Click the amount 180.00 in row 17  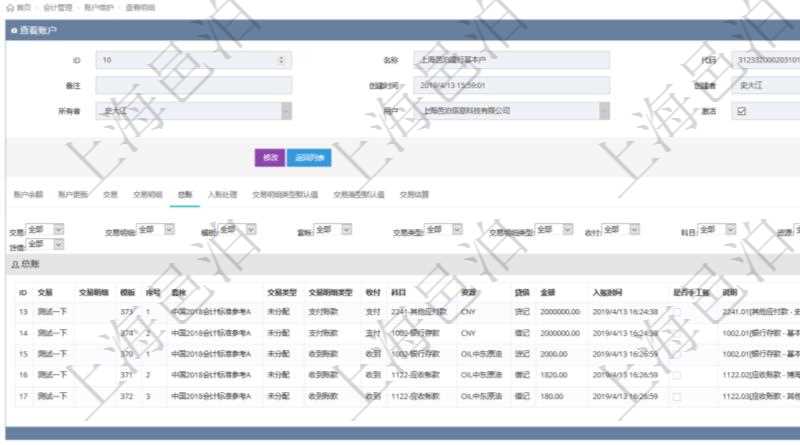(x=552, y=397)
